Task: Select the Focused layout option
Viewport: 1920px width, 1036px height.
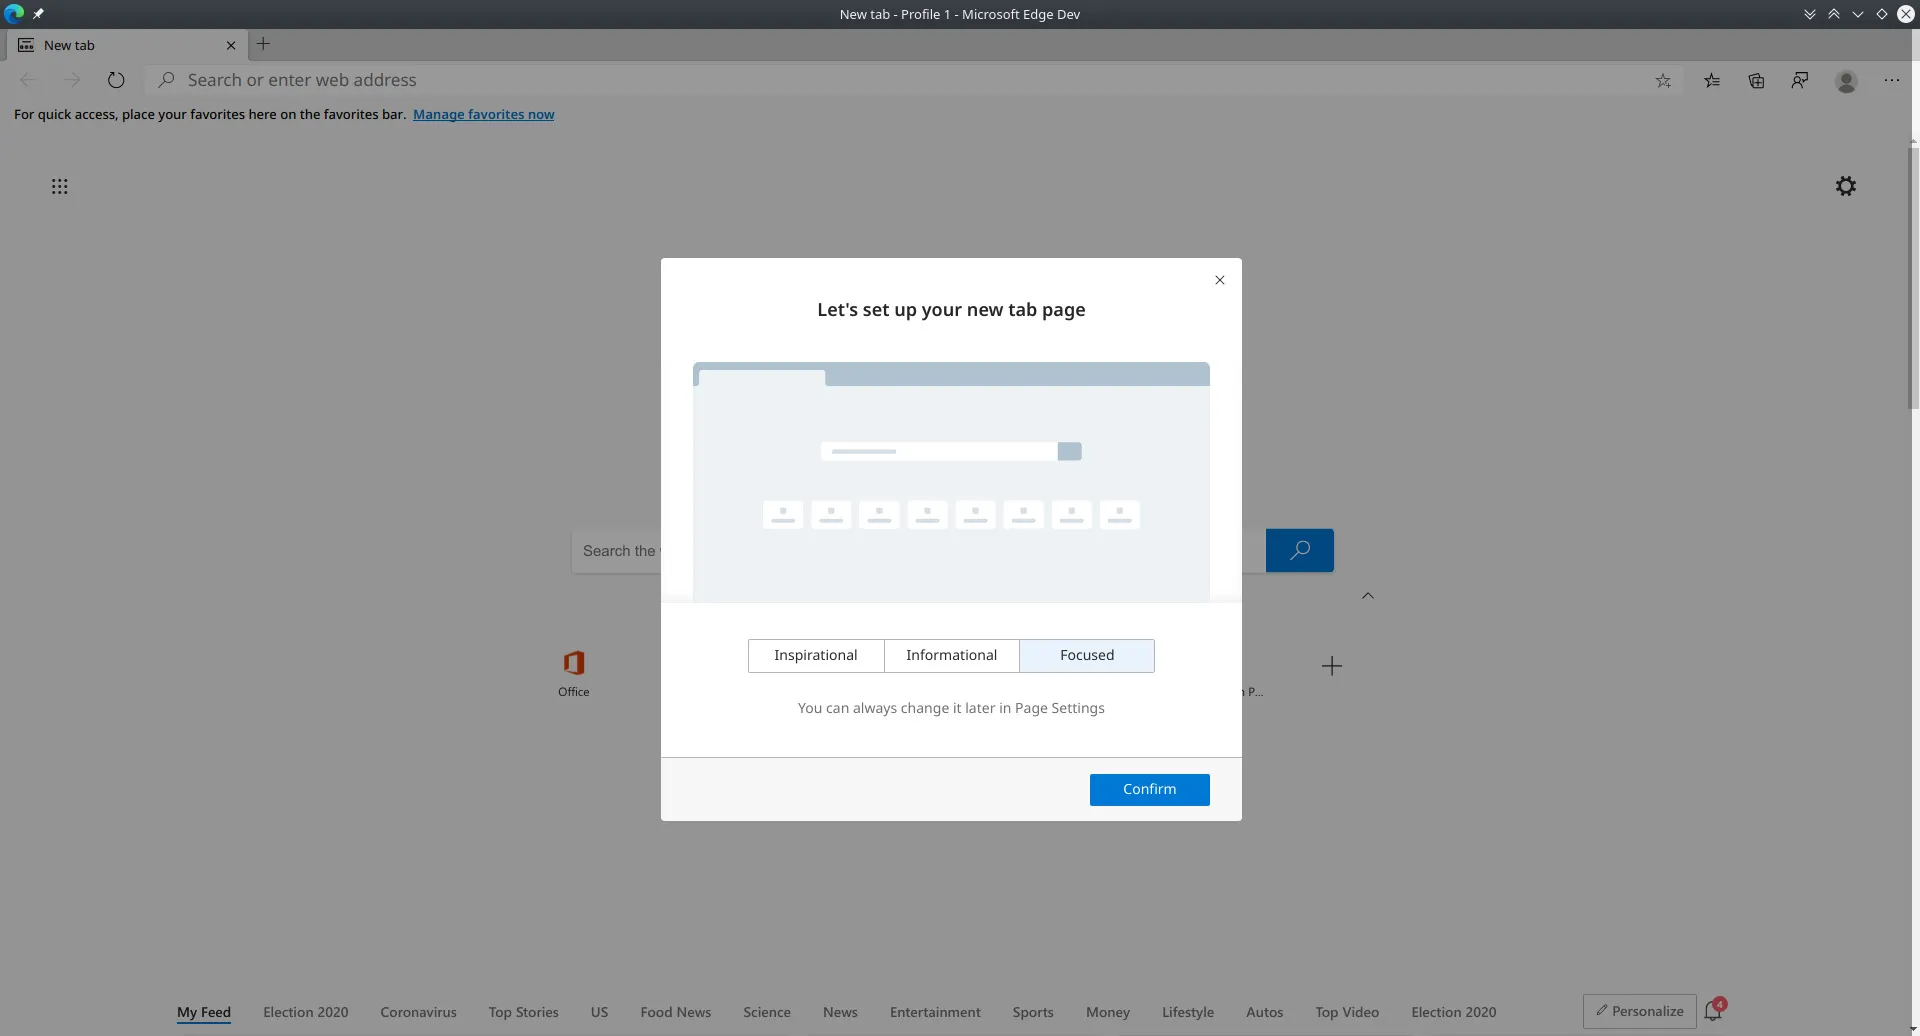Action: 1087,655
